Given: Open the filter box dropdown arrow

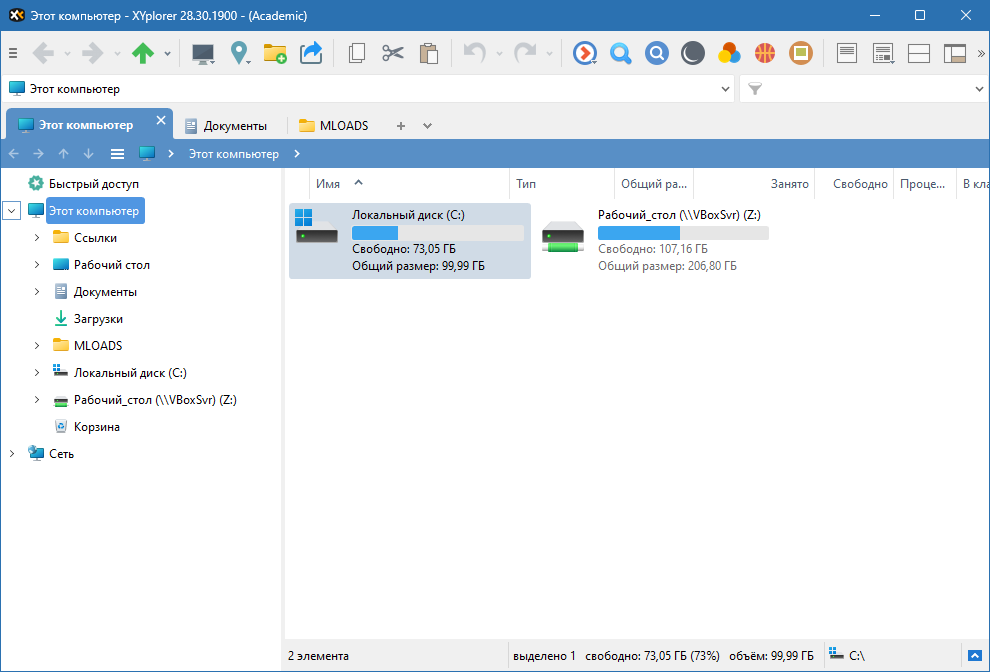Looking at the screenshot, I should 979,89.
